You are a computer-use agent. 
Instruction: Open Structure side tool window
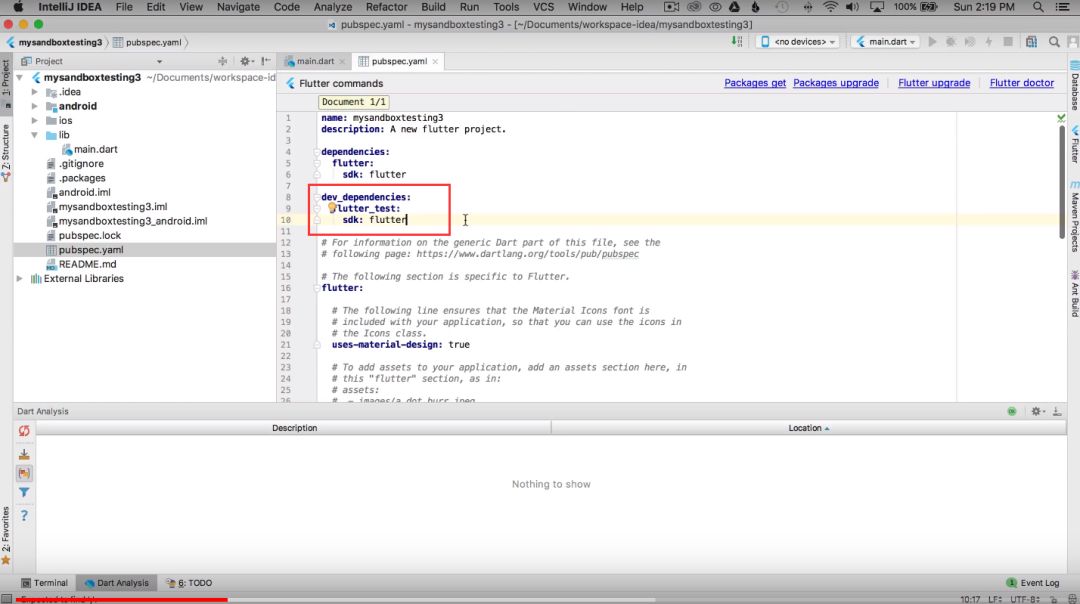pos(6,152)
